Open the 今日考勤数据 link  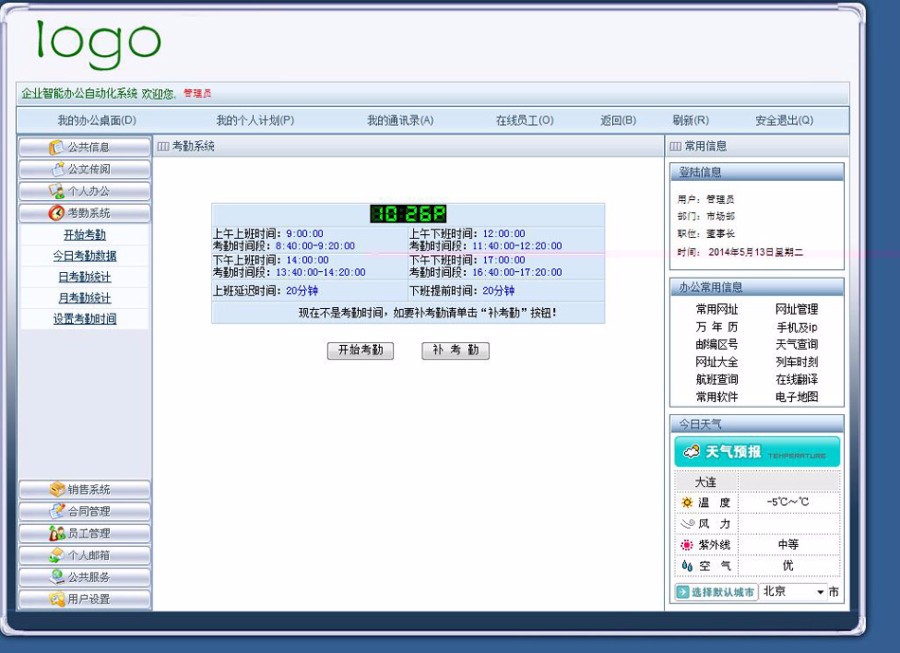84,256
